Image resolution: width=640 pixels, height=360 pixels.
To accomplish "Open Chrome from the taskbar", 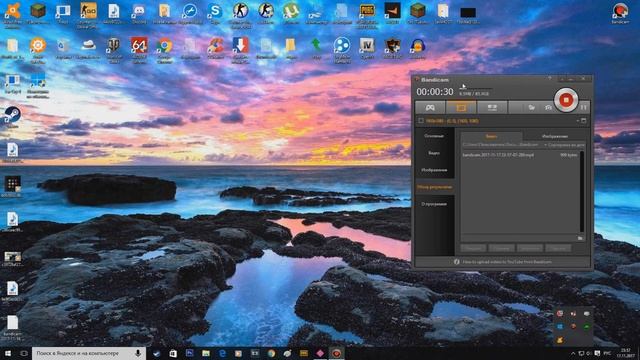I will tap(271, 353).
